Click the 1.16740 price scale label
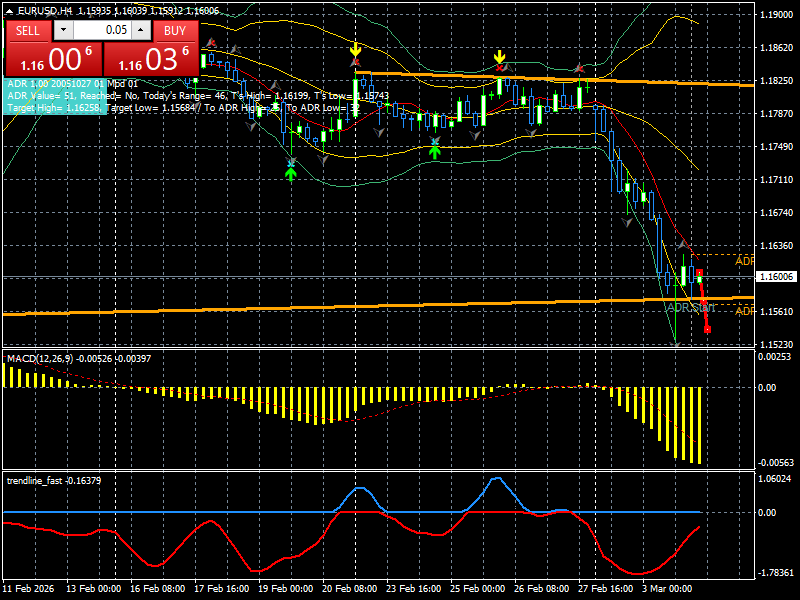 pyautogui.click(x=777, y=213)
